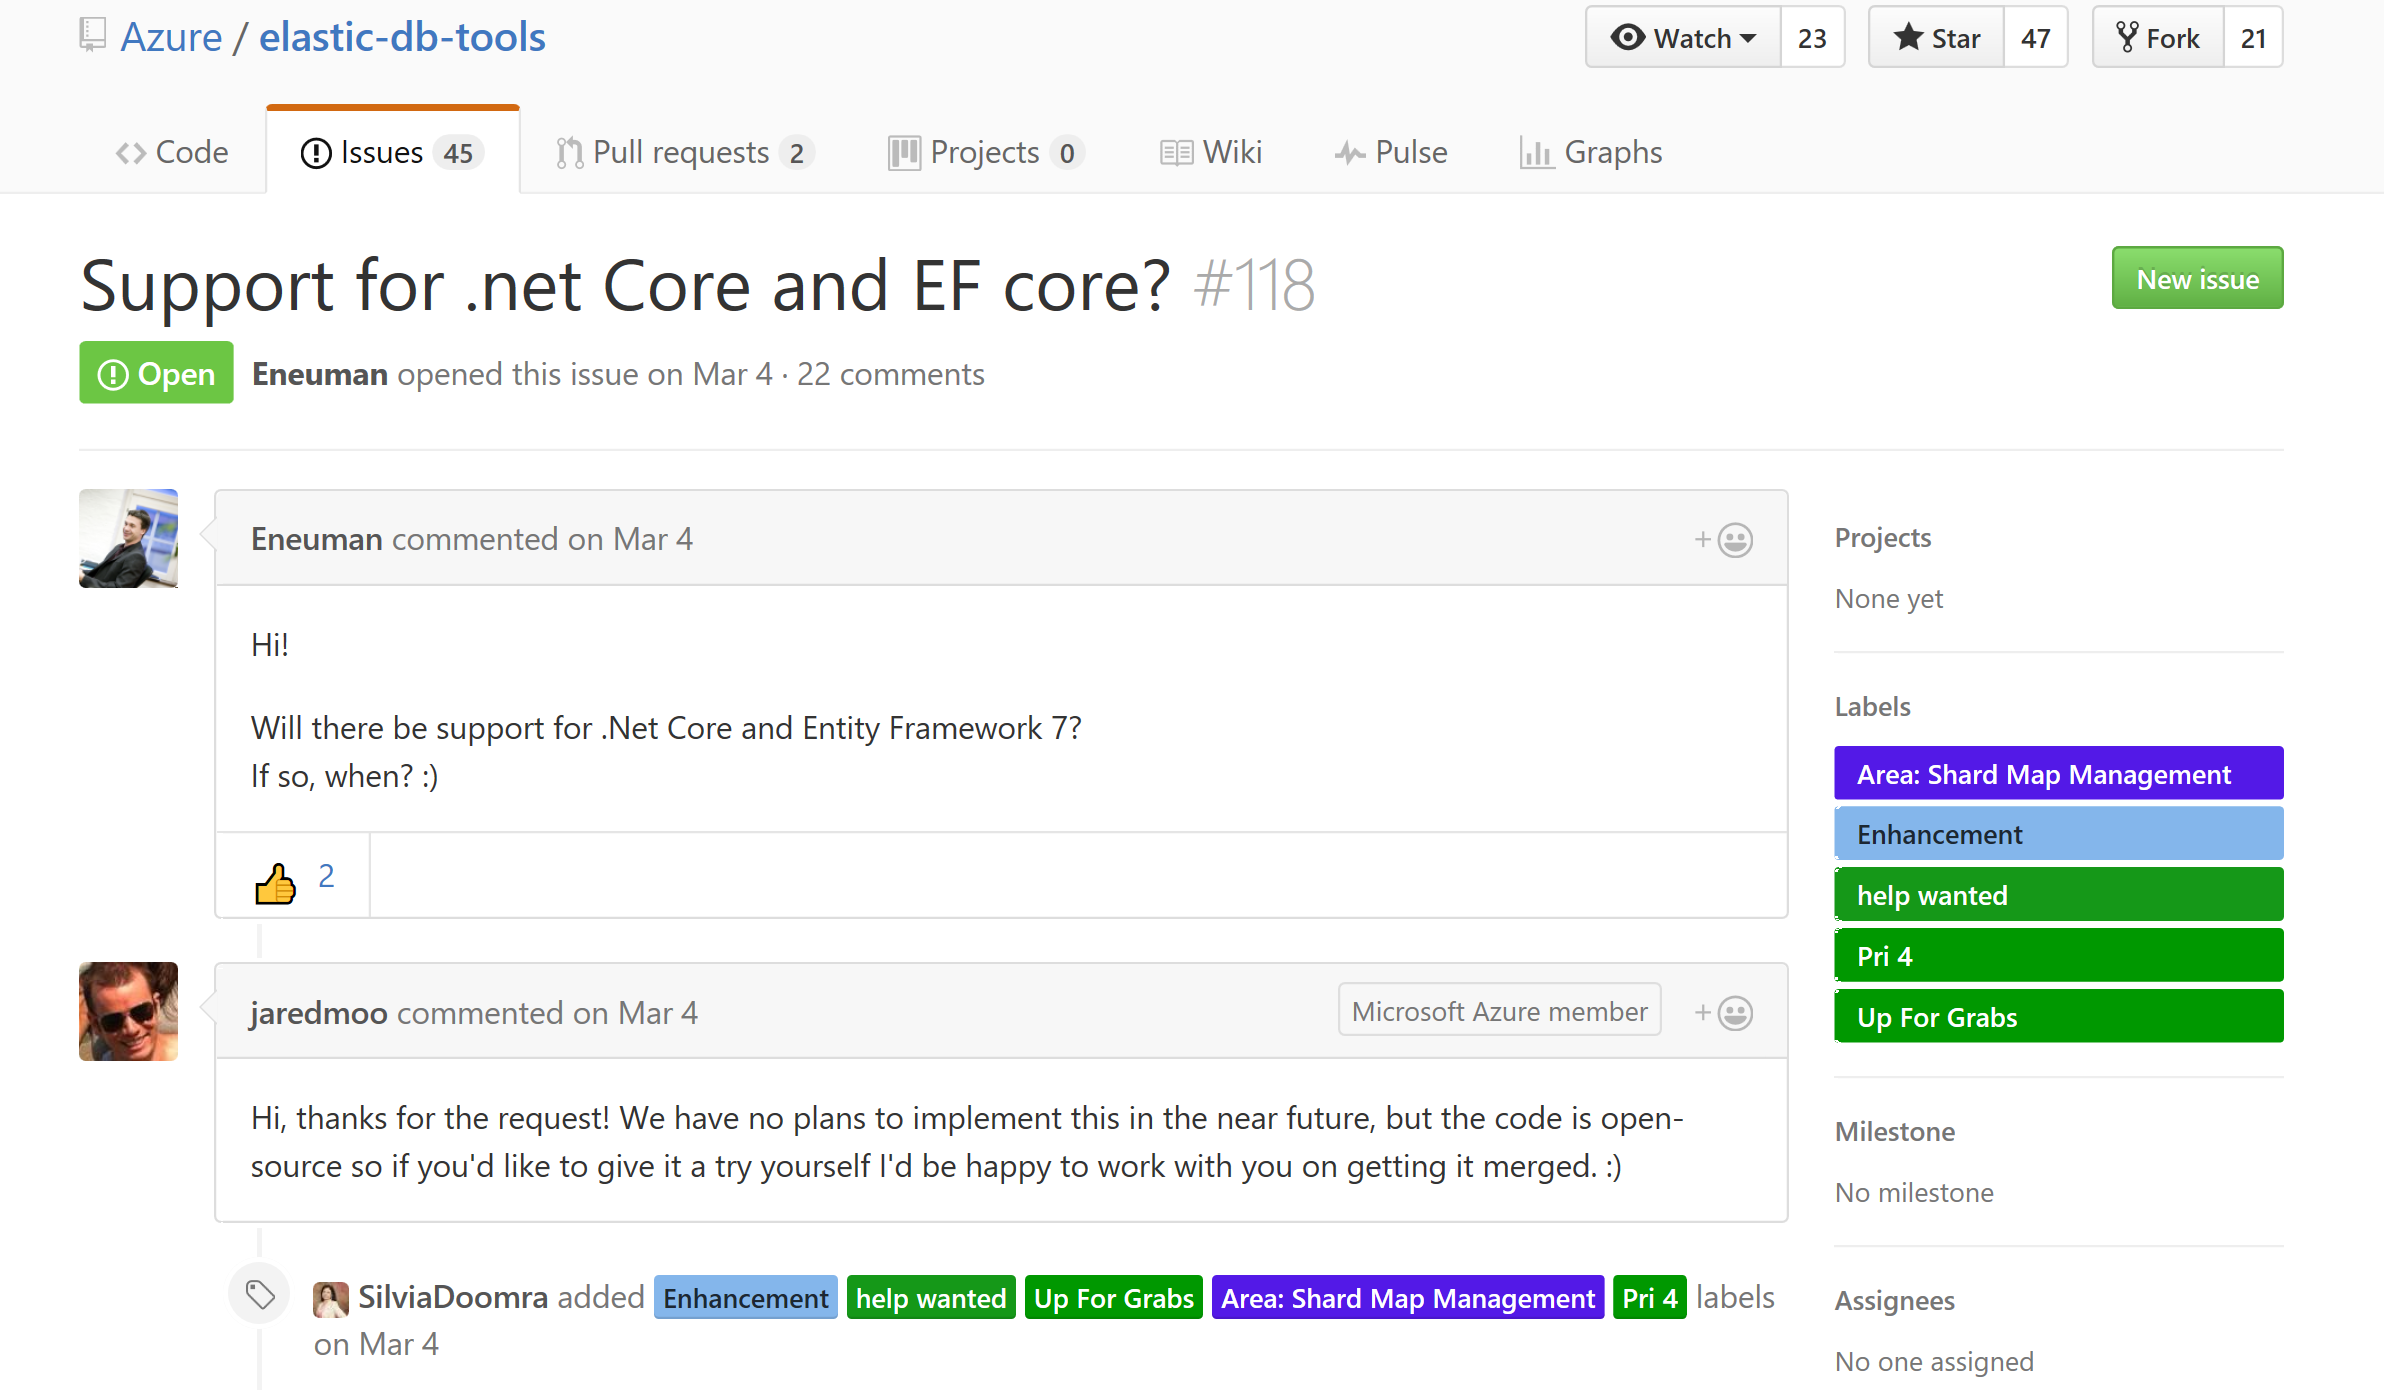
Task: Open jaredmoo's profile from comment header
Action: coord(319,1013)
